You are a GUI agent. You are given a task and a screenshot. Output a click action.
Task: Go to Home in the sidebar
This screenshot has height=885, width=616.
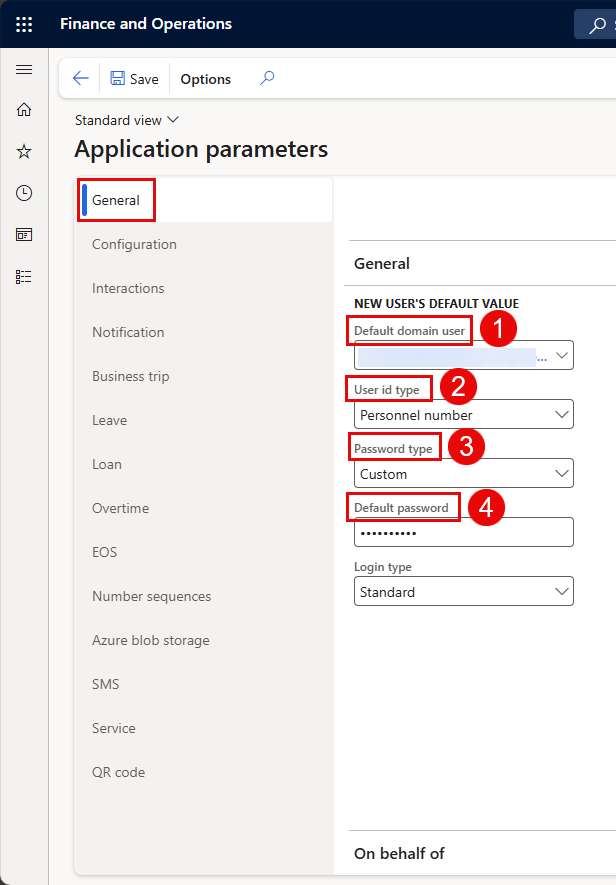24,110
